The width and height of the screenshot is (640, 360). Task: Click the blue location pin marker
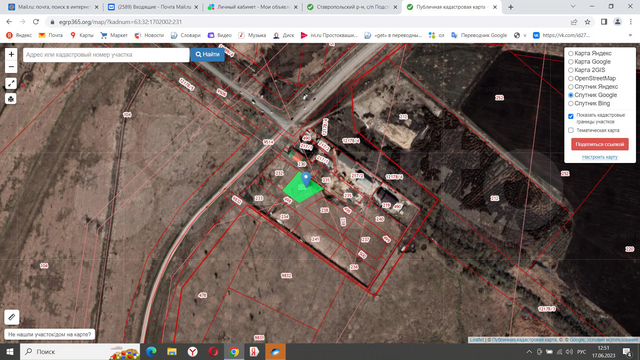coord(306,179)
